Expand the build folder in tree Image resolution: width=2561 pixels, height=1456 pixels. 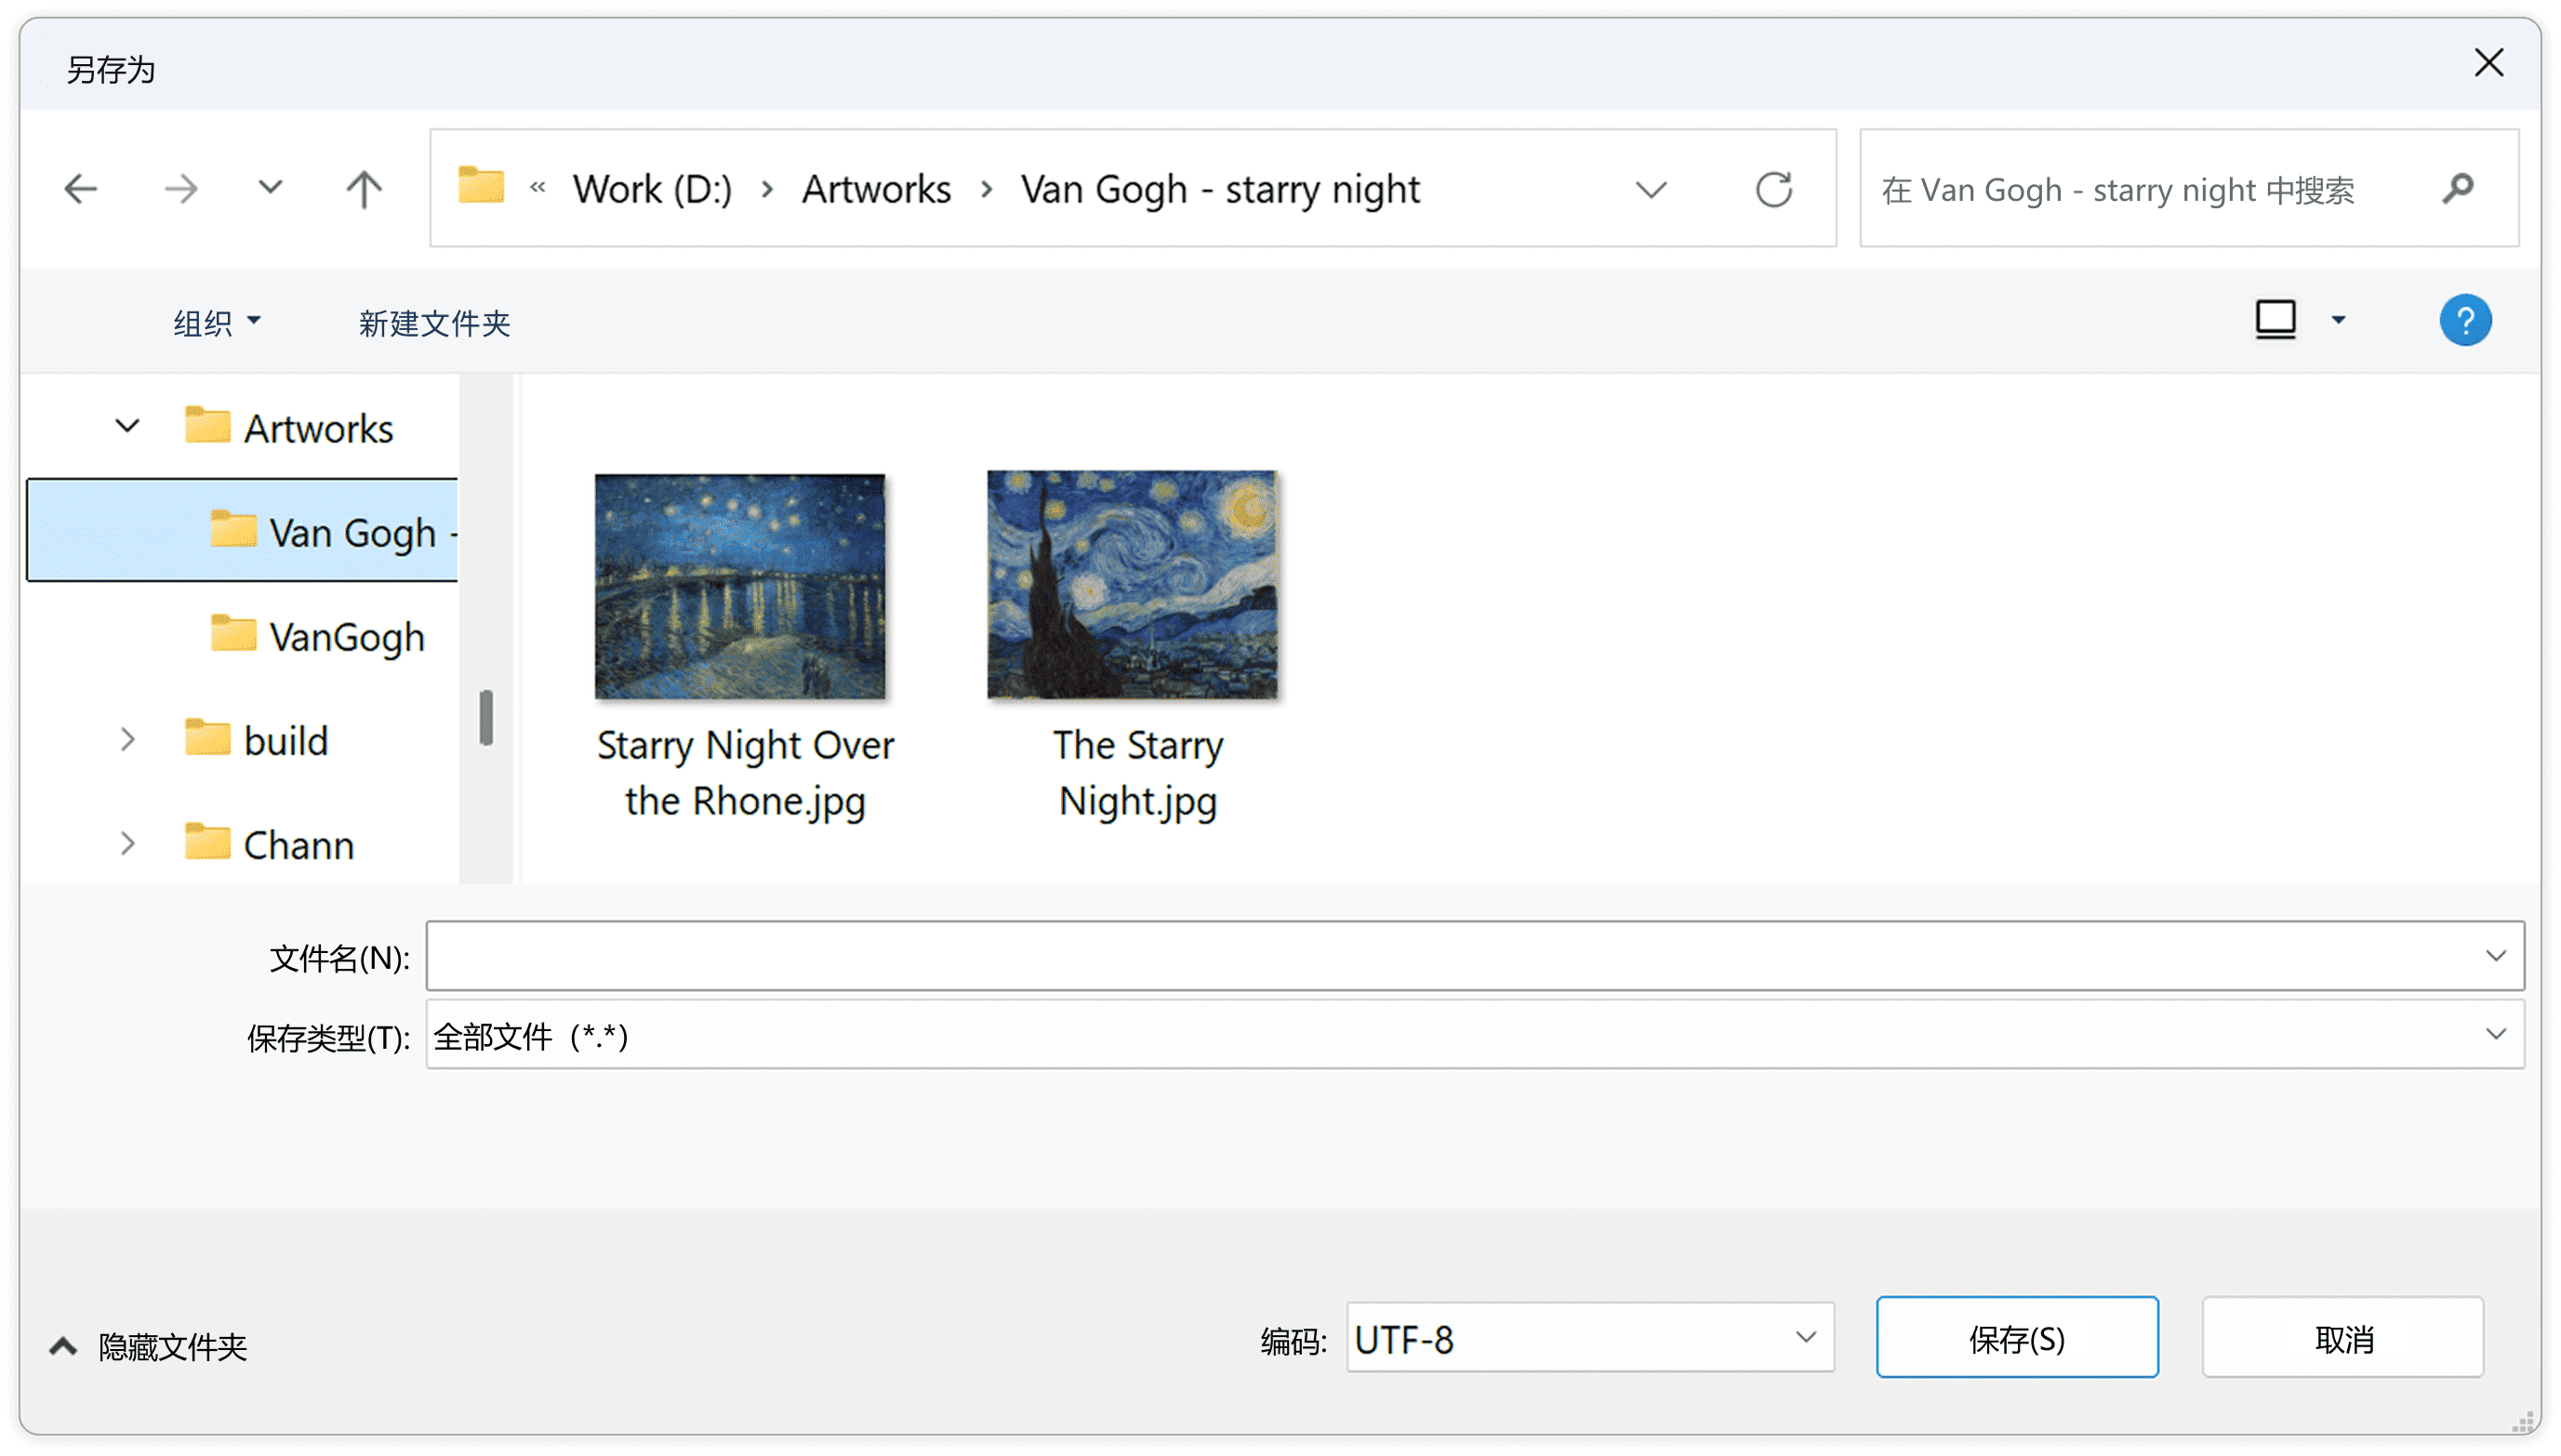click(x=127, y=740)
